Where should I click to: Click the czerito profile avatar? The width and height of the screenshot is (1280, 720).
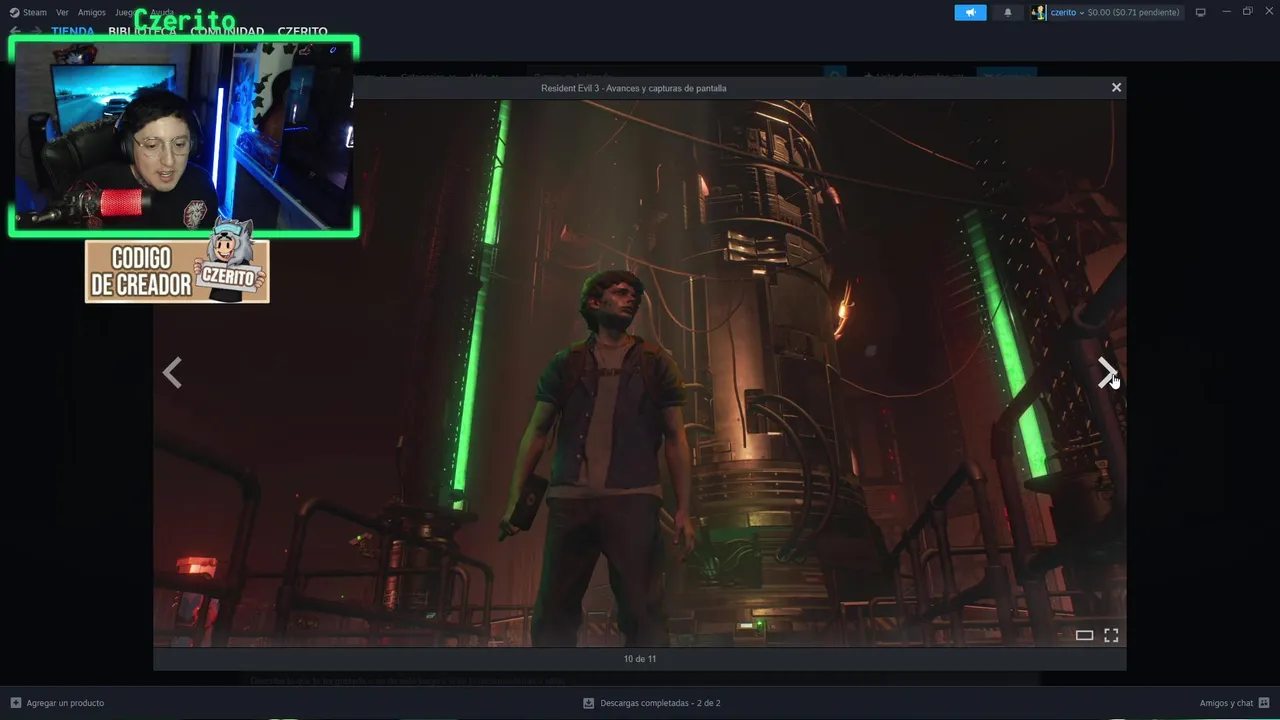(1038, 12)
